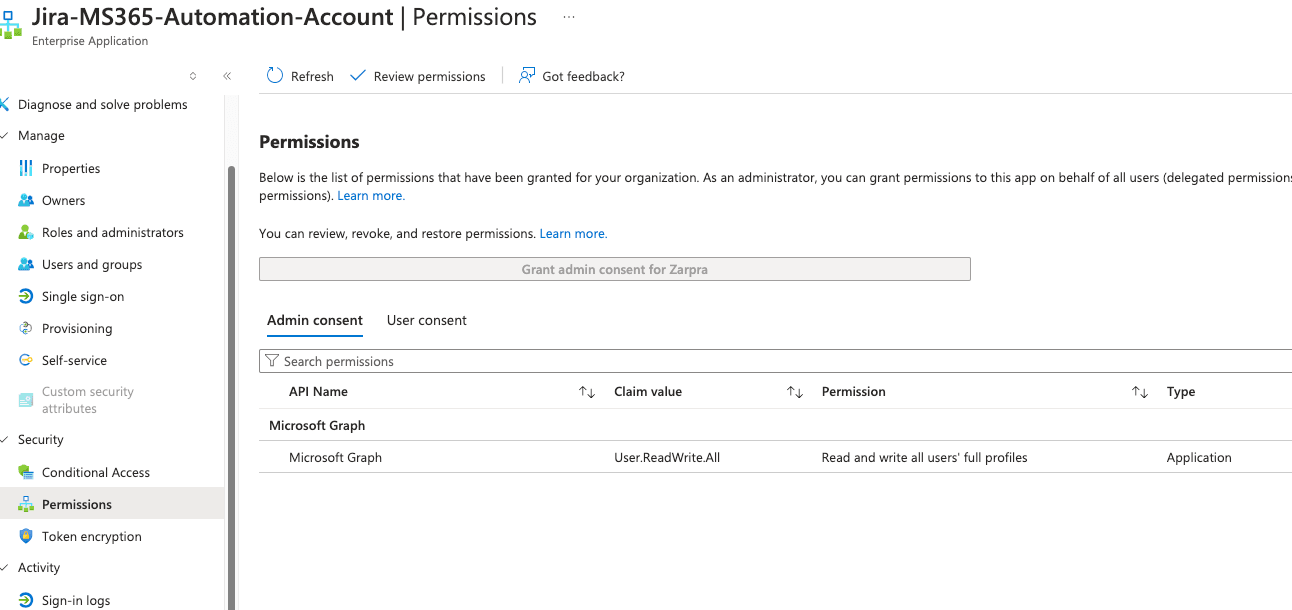The height and width of the screenshot is (610, 1292).
Task: Click the Application type cell
Action: [1199, 457]
